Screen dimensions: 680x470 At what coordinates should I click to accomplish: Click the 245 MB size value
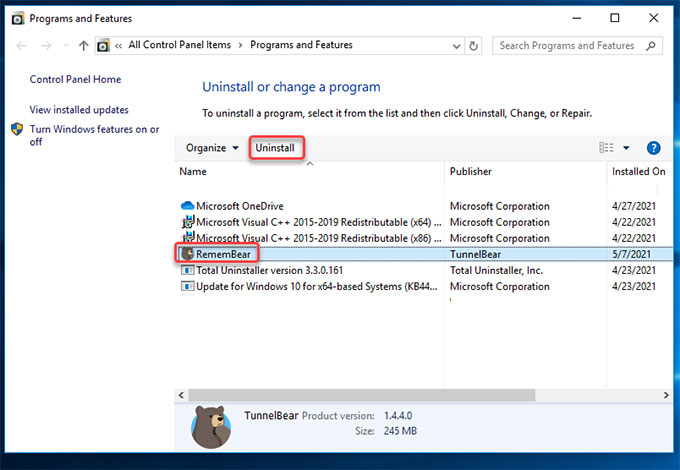400,431
